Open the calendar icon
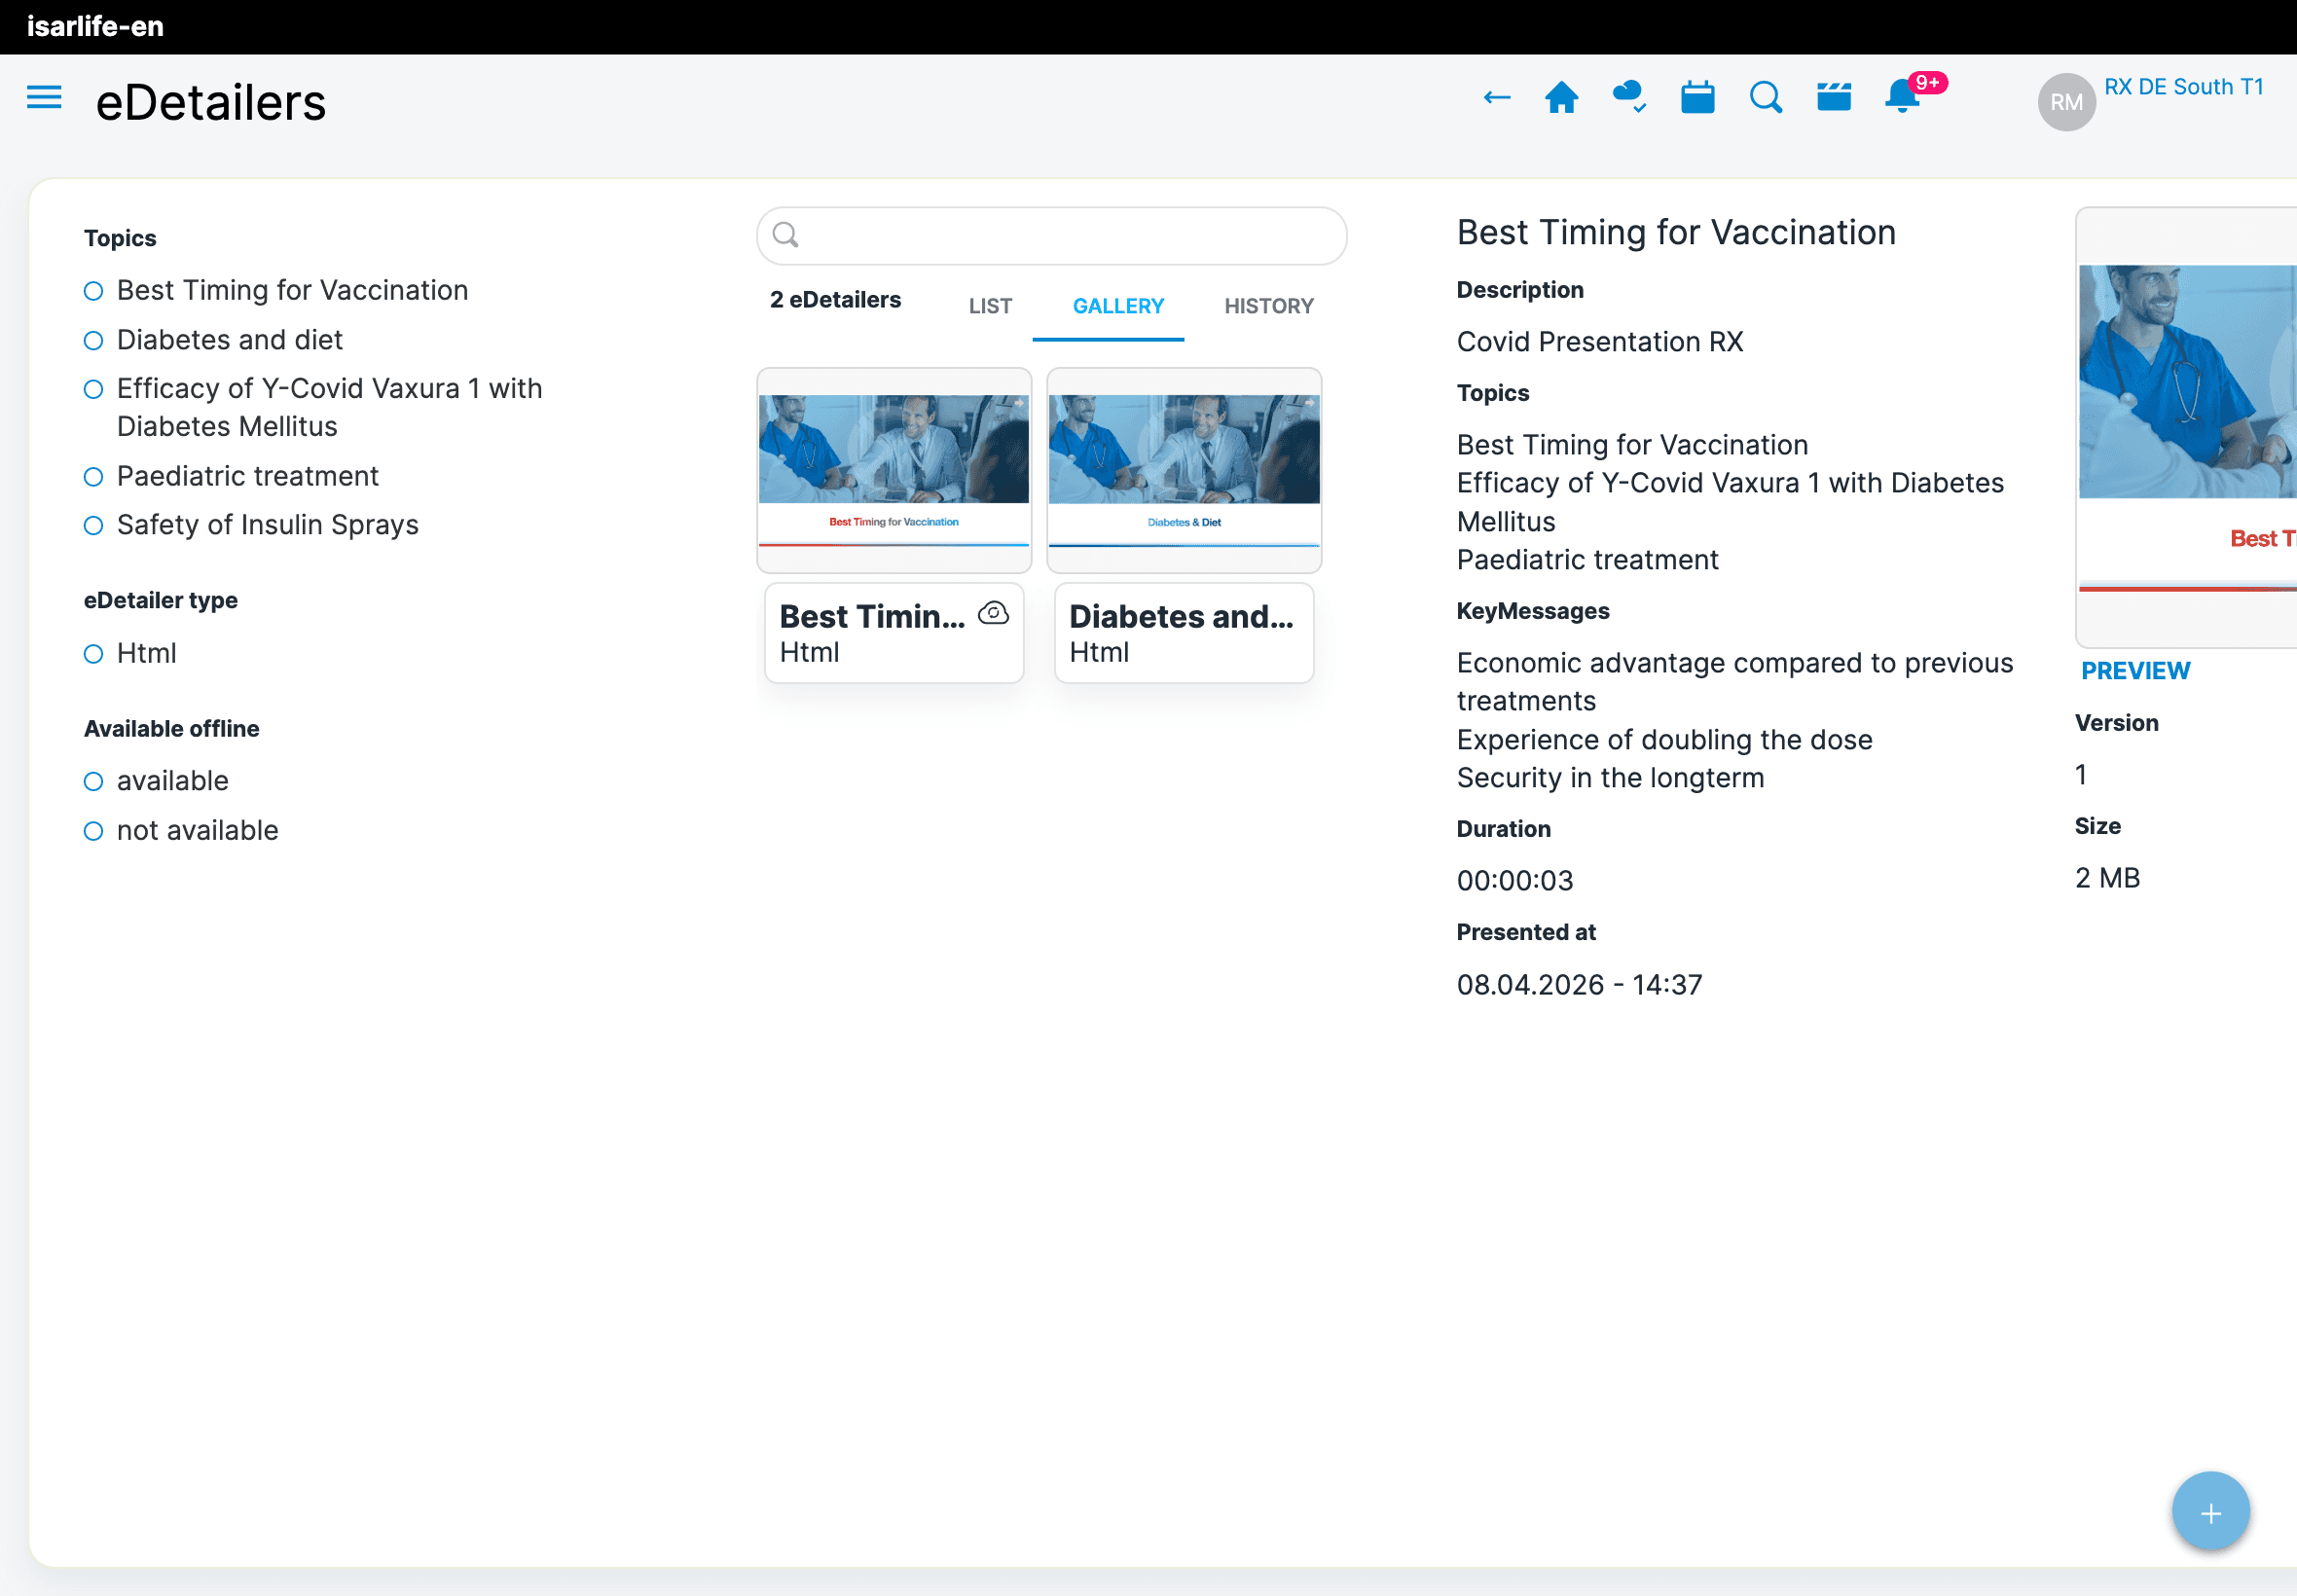The image size is (2297, 1596). click(1697, 98)
